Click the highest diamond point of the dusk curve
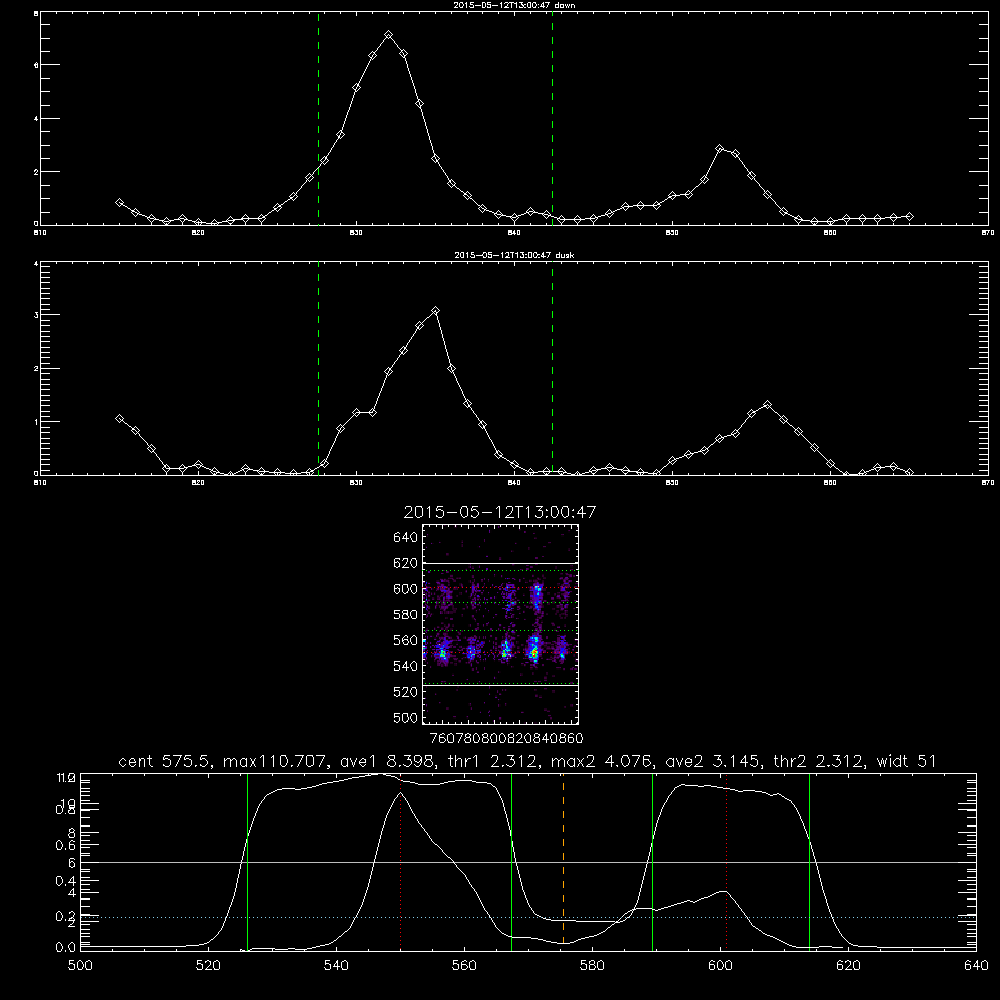Image resolution: width=1000 pixels, height=1000 pixels. 436,311
